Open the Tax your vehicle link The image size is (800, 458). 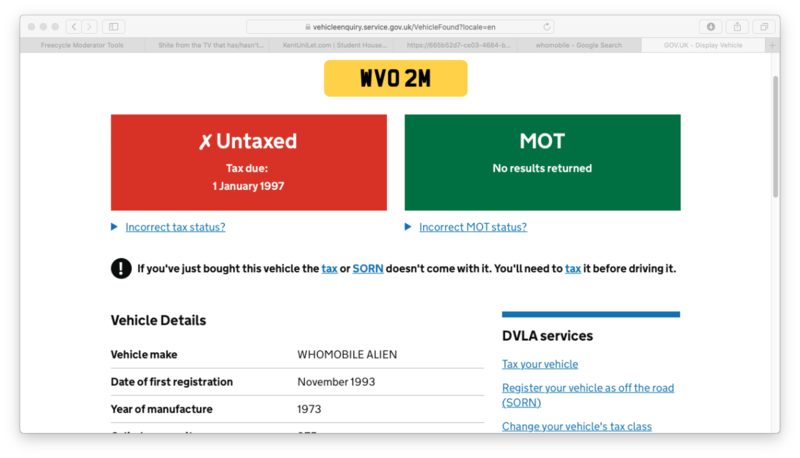pos(540,364)
